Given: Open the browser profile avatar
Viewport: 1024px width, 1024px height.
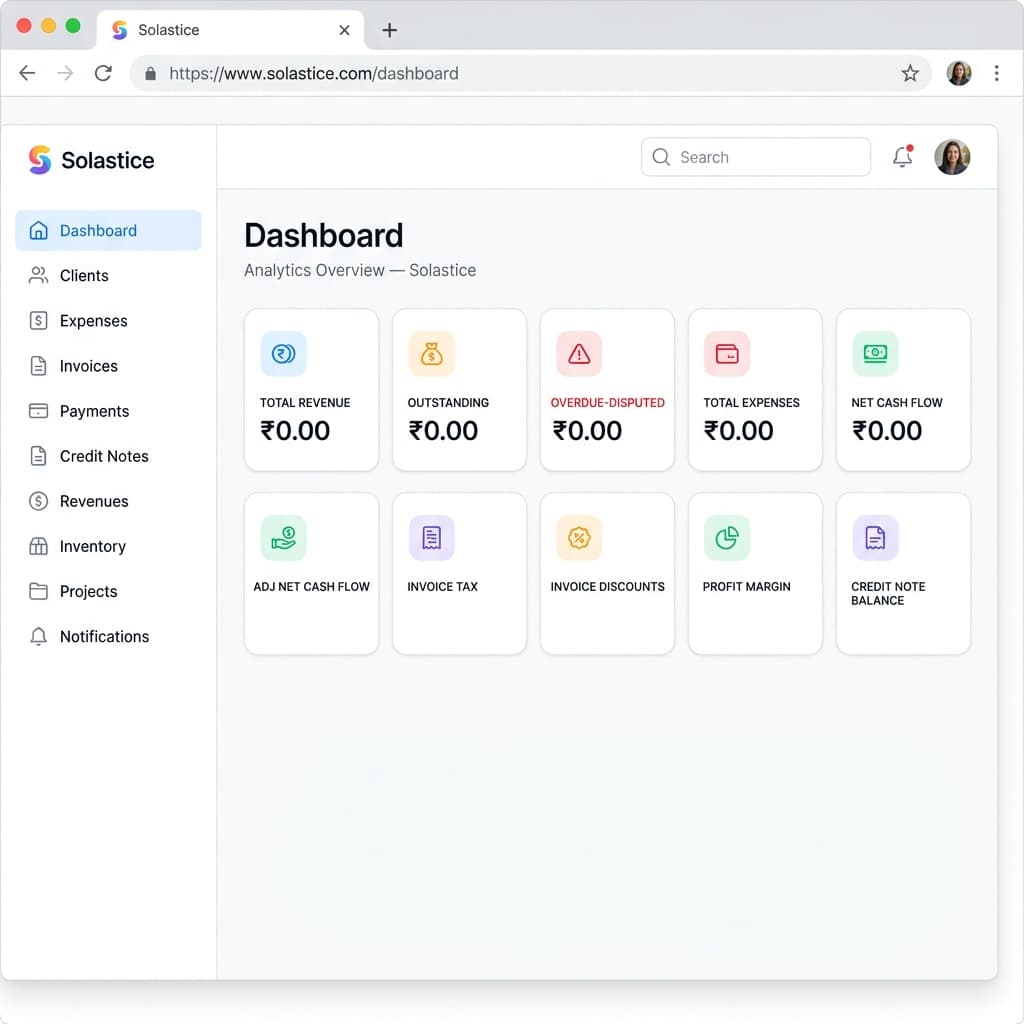Looking at the screenshot, I should click(x=959, y=73).
